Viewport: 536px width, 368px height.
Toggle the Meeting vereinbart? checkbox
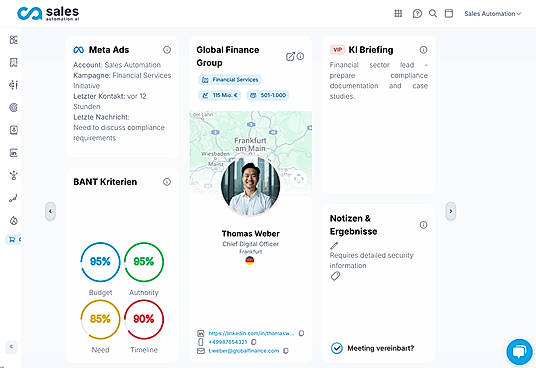336,348
